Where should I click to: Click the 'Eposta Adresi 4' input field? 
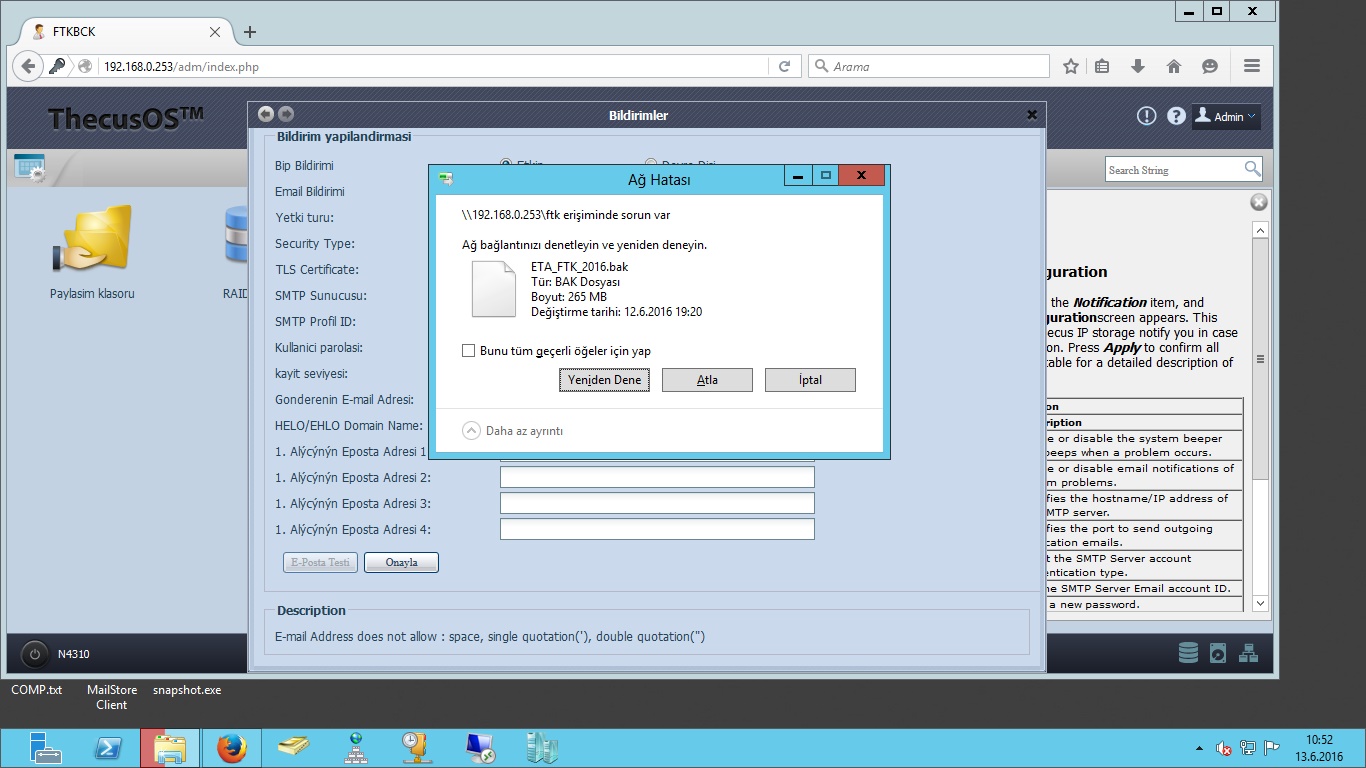(x=657, y=529)
